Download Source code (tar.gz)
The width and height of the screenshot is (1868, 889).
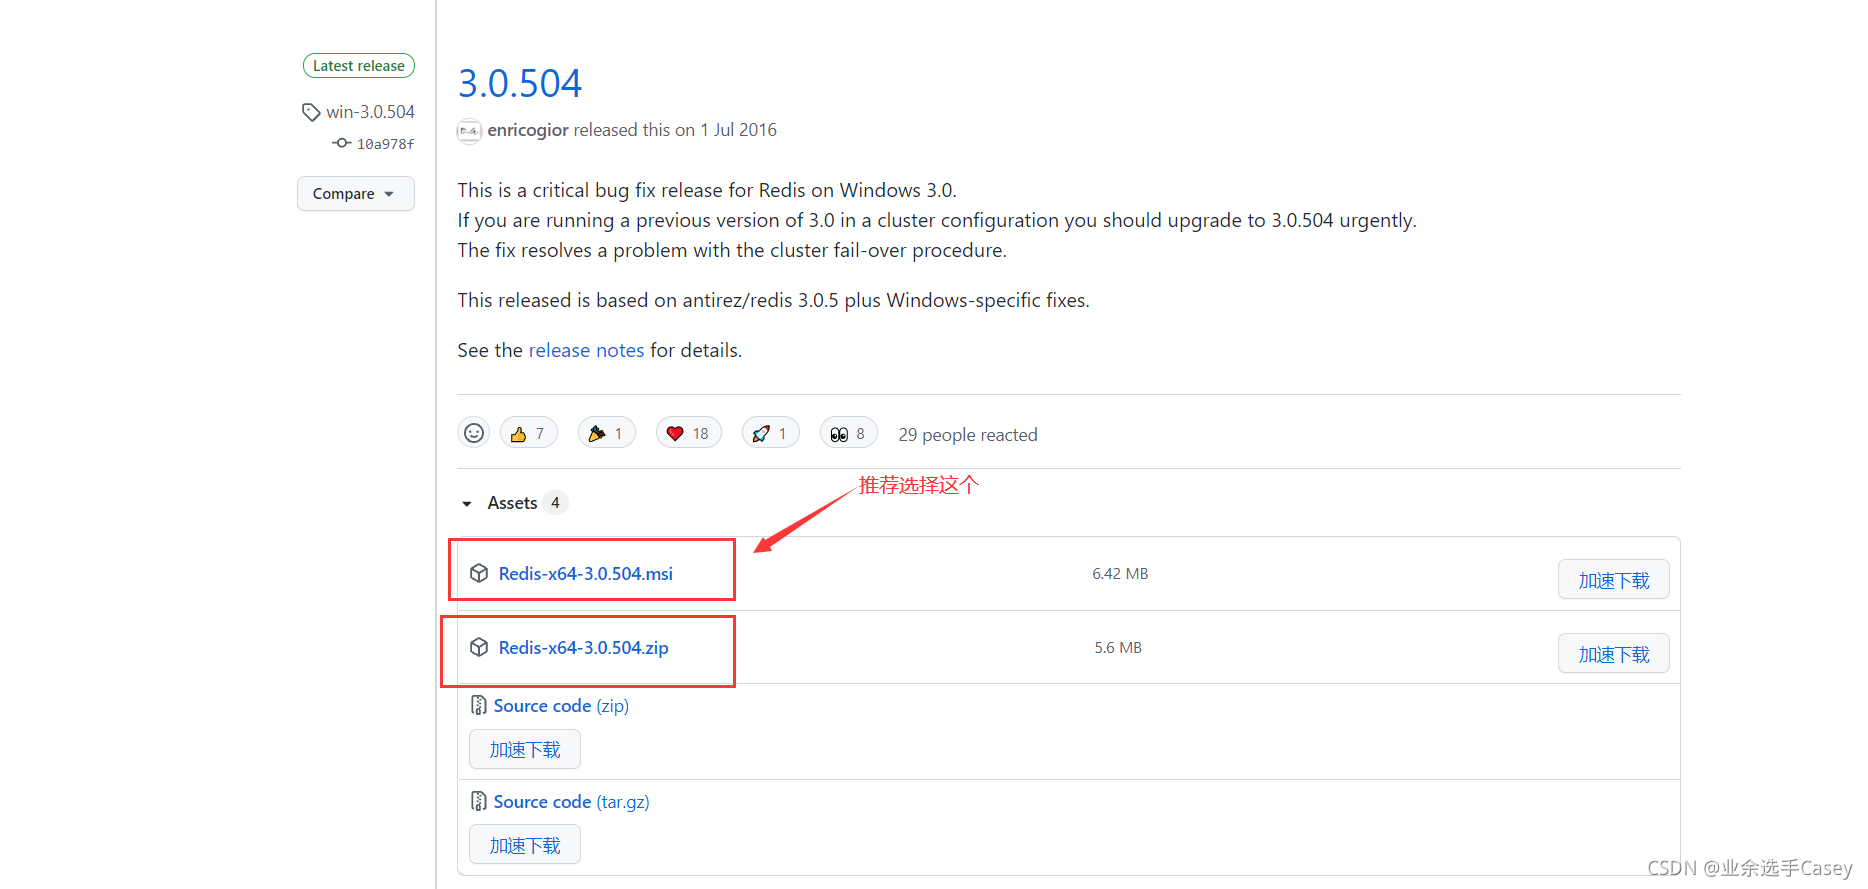(x=571, y=802)
